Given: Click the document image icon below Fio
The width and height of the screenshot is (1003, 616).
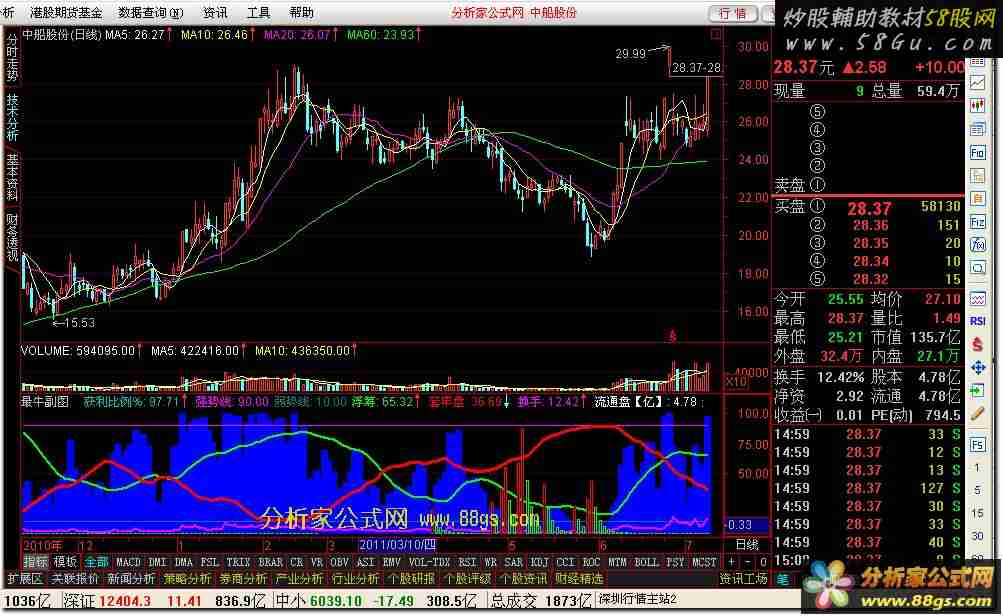Looking at the screenshot, I should 977,176.
